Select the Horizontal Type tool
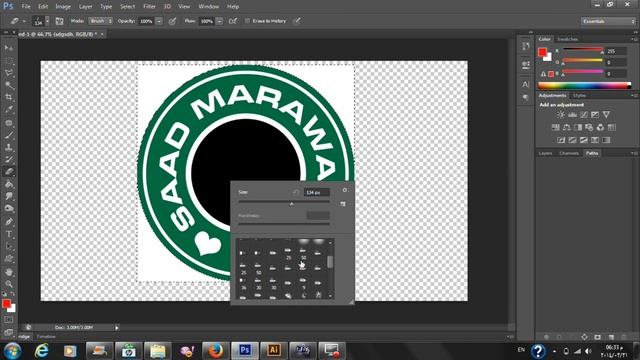The width and height of the screenshot is (640, 360). pyautogui.click(x=9, y=234)
